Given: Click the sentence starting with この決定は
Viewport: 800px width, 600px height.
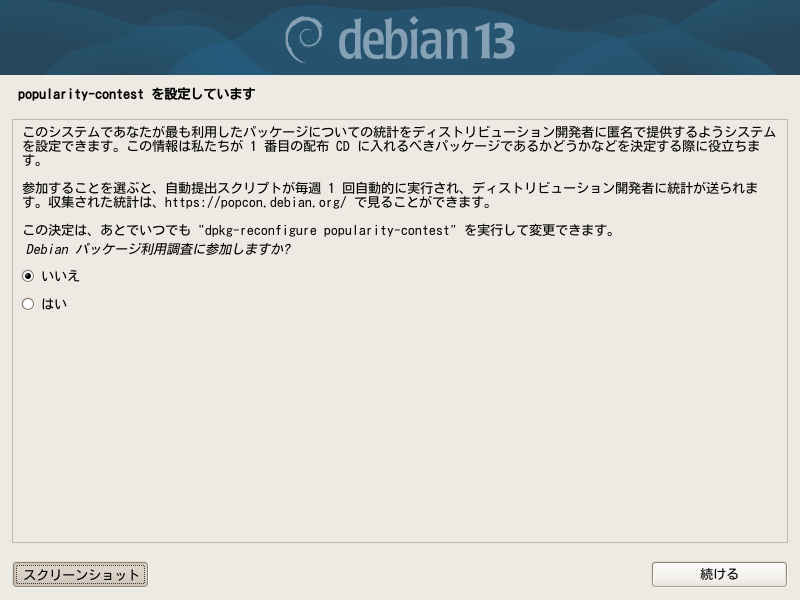Looking at the screenshot, I should pos(319,231).
